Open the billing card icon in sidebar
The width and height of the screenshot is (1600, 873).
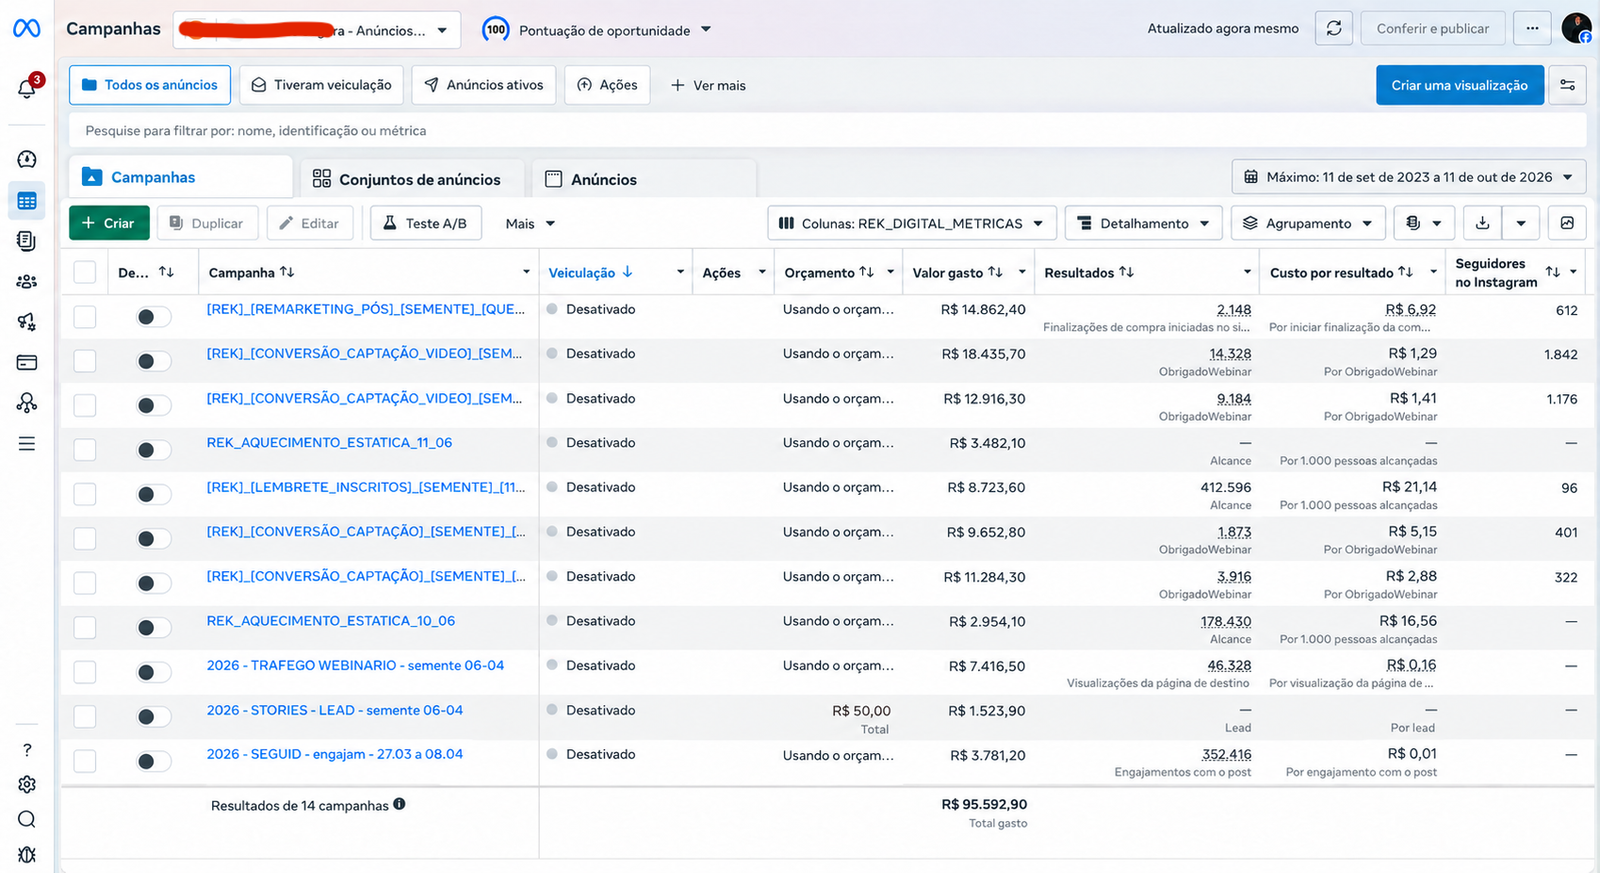[27, 362]
